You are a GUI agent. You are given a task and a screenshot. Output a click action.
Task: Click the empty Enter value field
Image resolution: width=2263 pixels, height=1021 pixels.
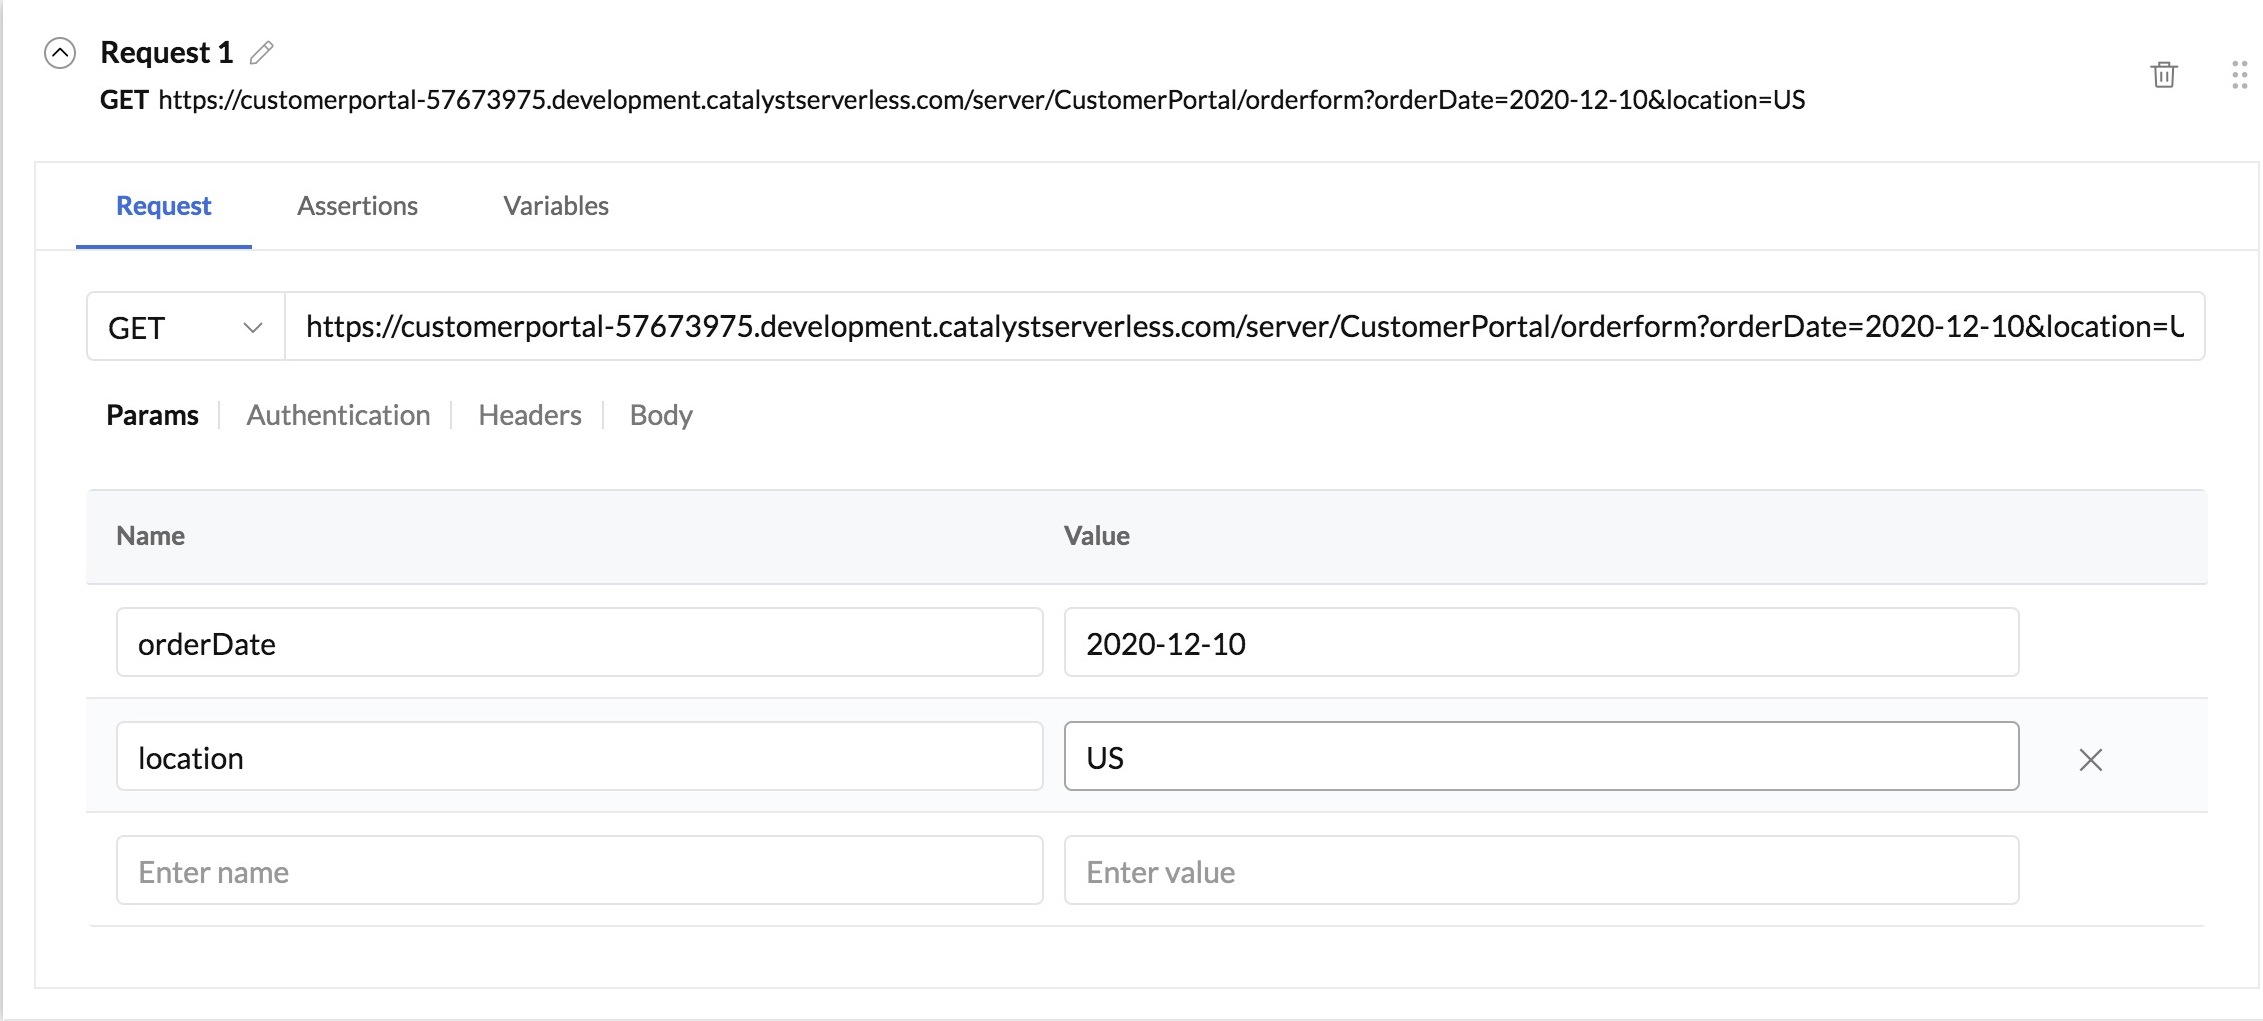[x=1541, y=871]
